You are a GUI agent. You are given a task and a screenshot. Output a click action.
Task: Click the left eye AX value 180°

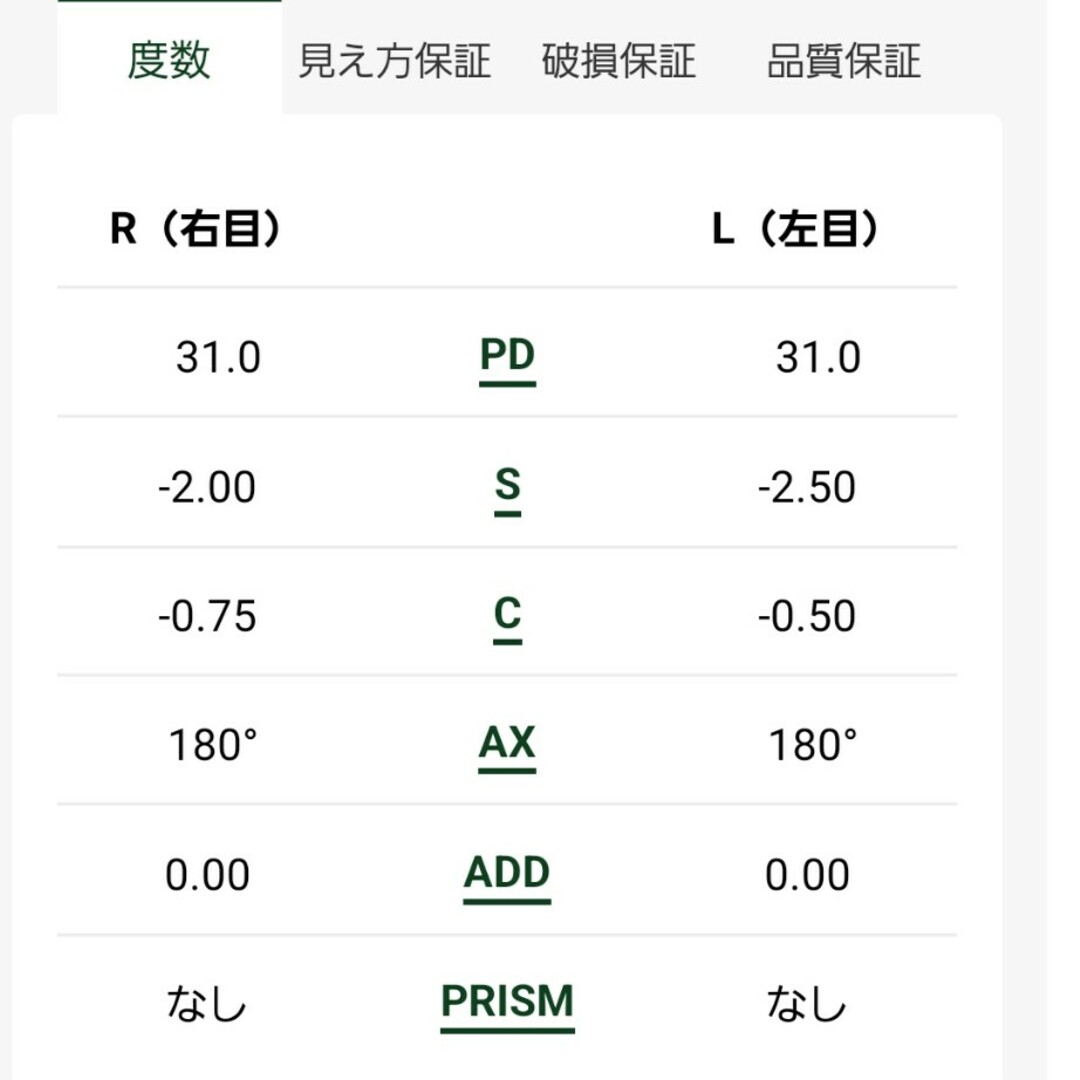pyautogui.click(x=813, y=745)
